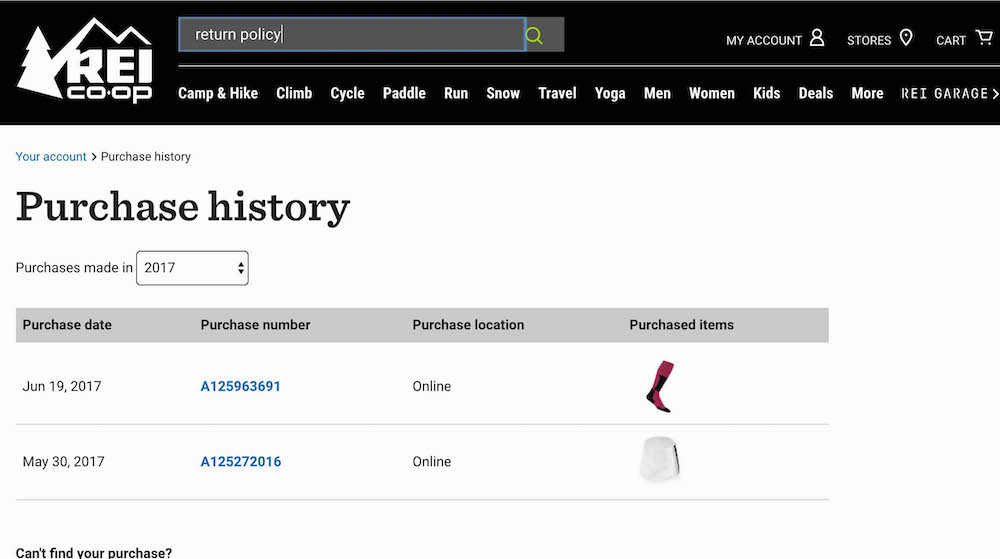This screenshot has width=1000, height=559.
Task: Open the REI Garage link
Action: pyautogui.click(x=943, y=93)
